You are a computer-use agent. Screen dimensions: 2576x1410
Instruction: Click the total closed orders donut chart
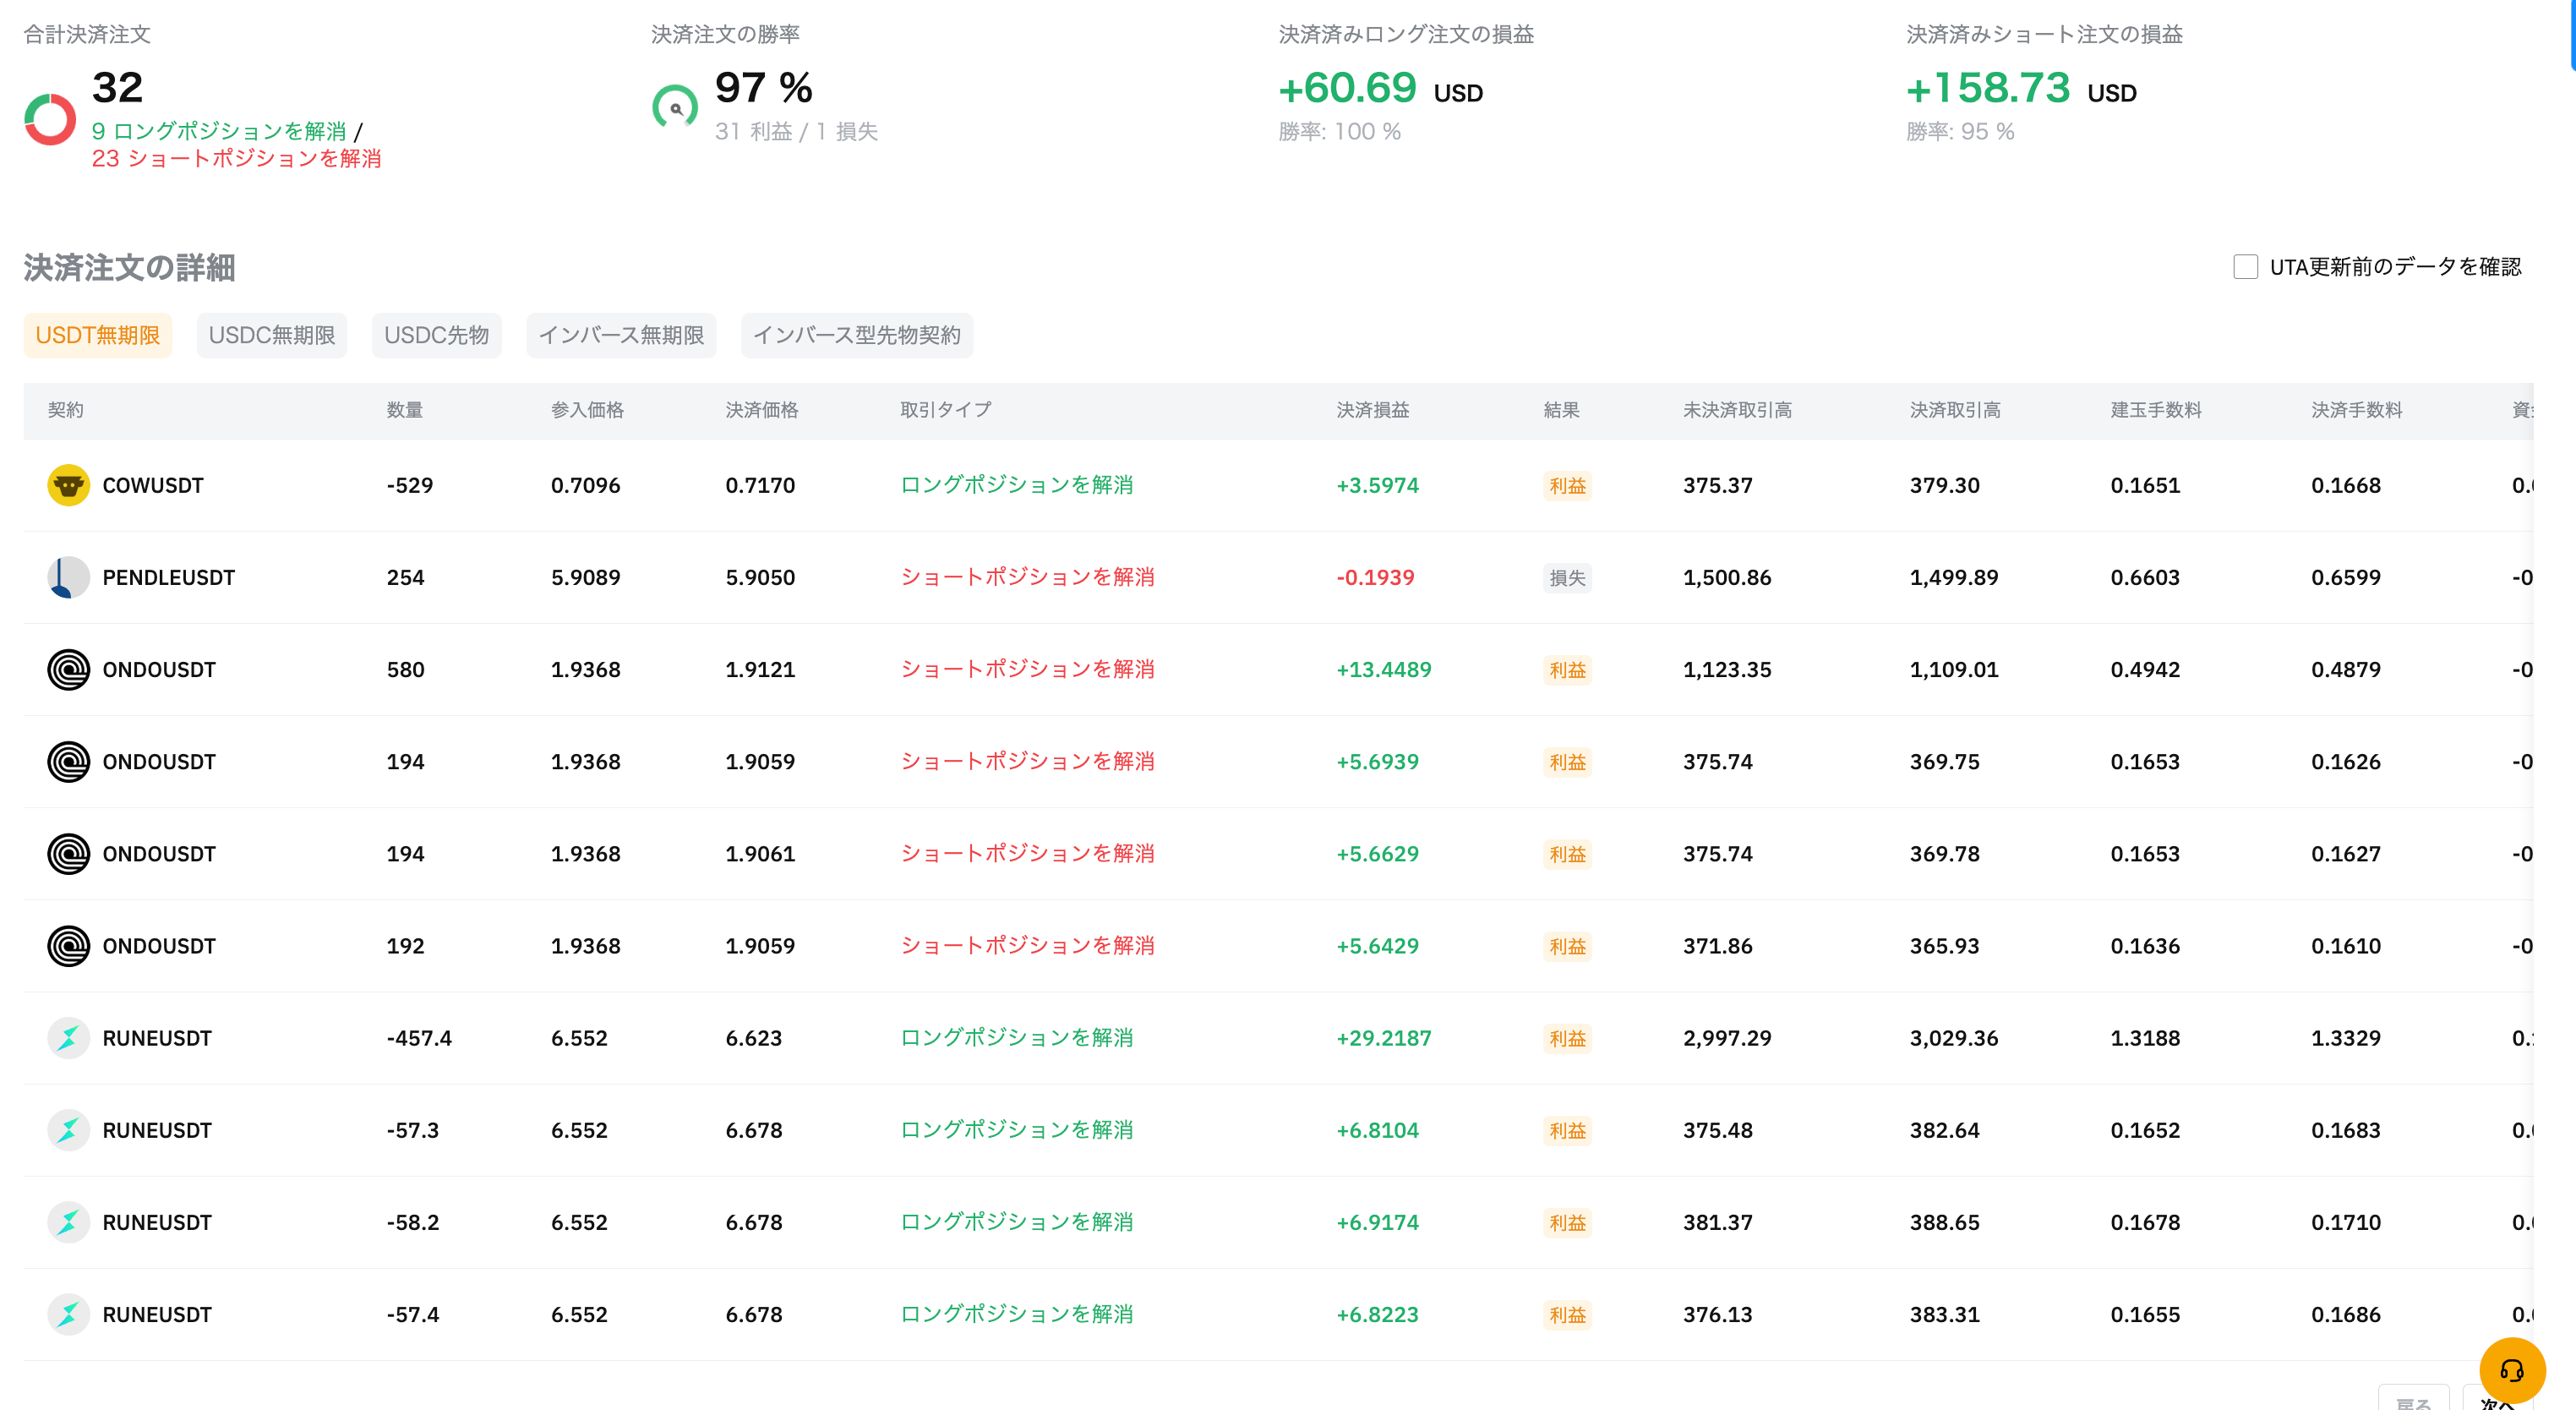coord(50,119)
